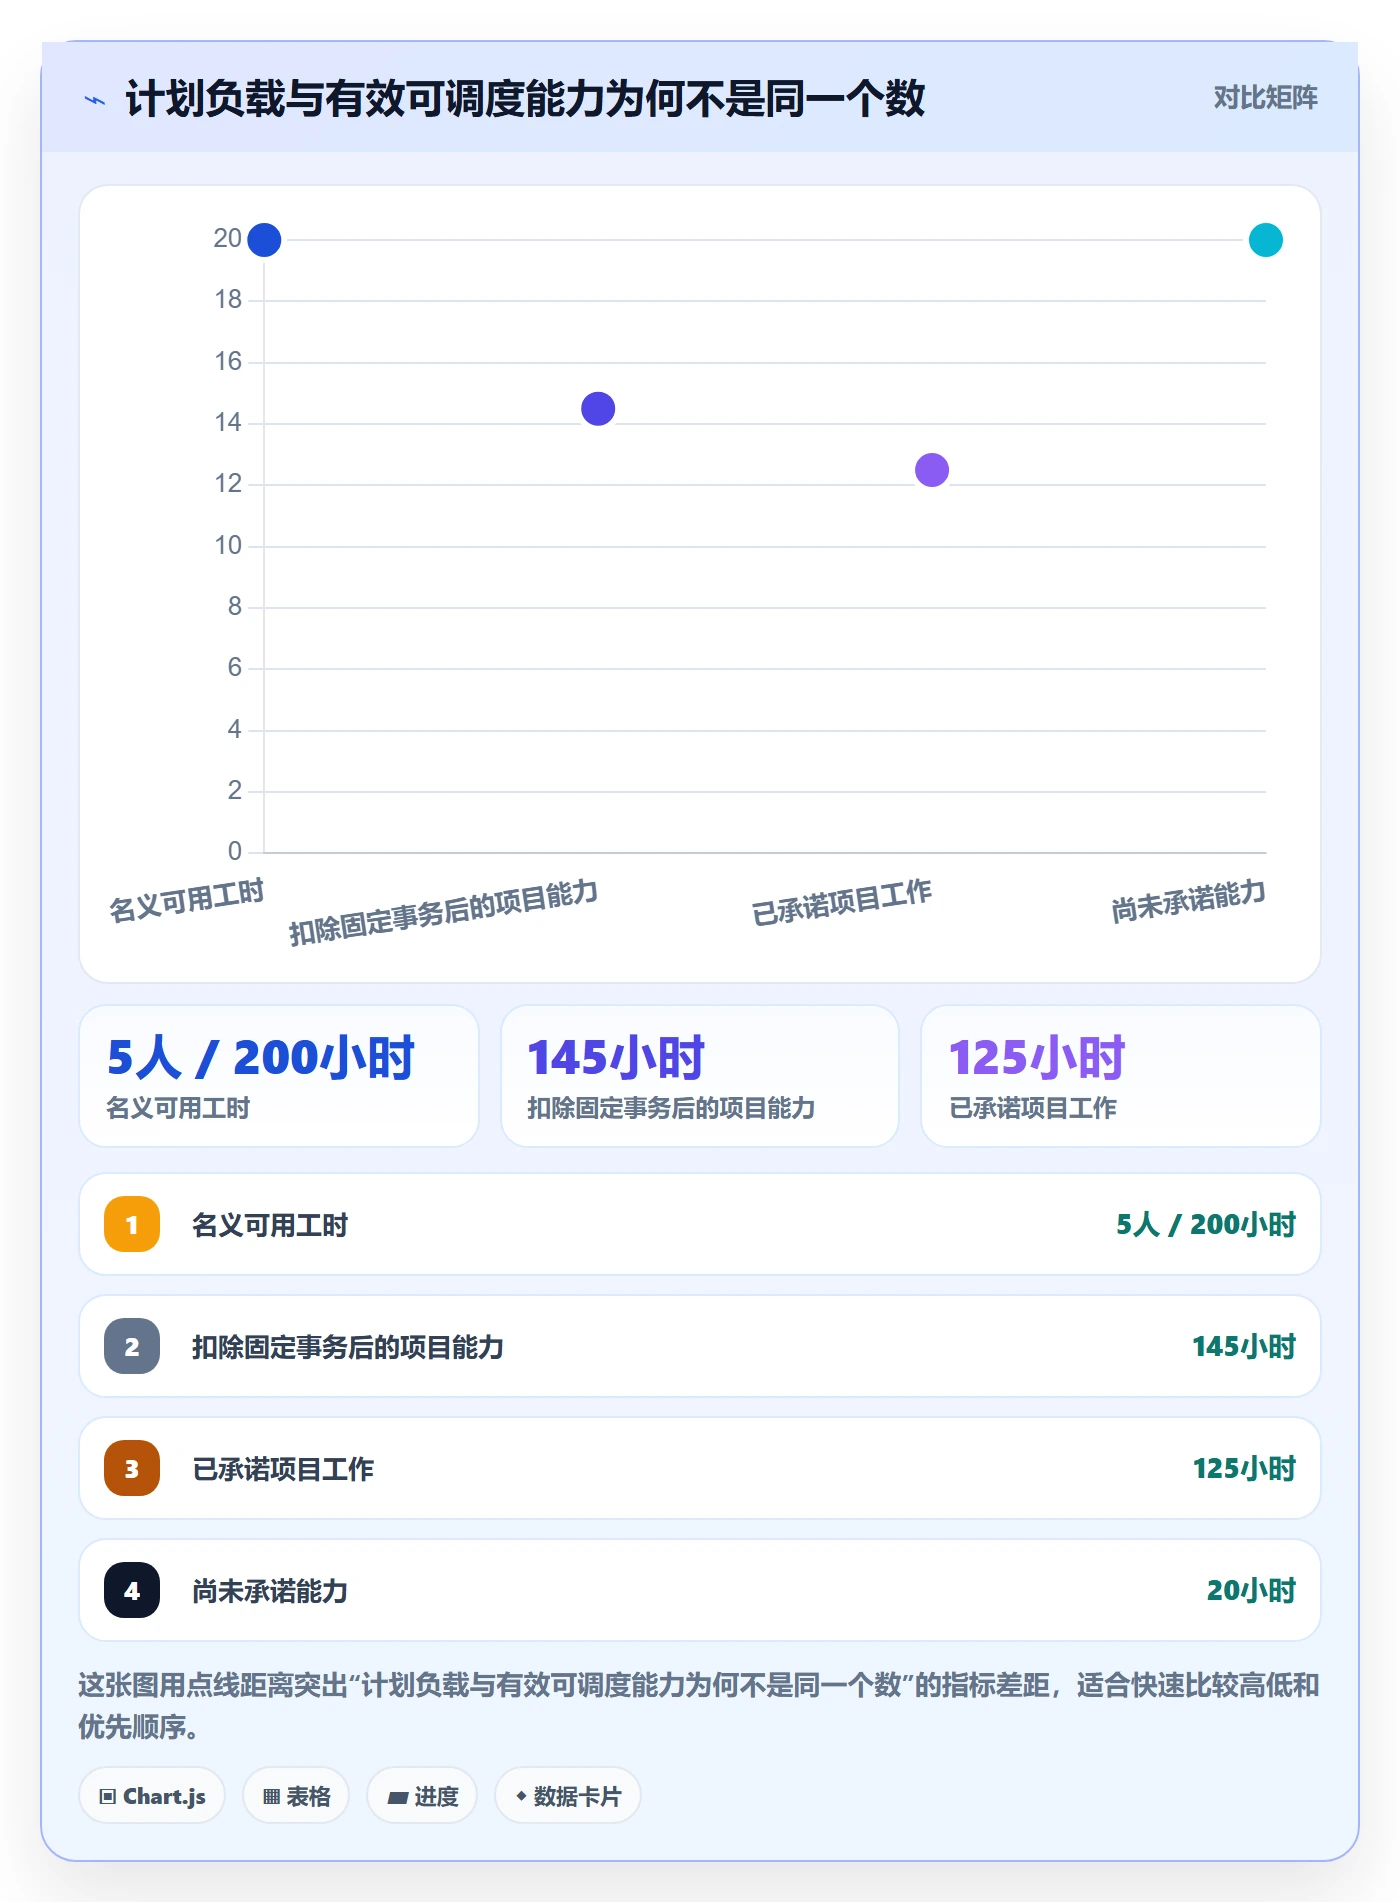Click the 对比矩阵 label in the header

coord(1265,97)
